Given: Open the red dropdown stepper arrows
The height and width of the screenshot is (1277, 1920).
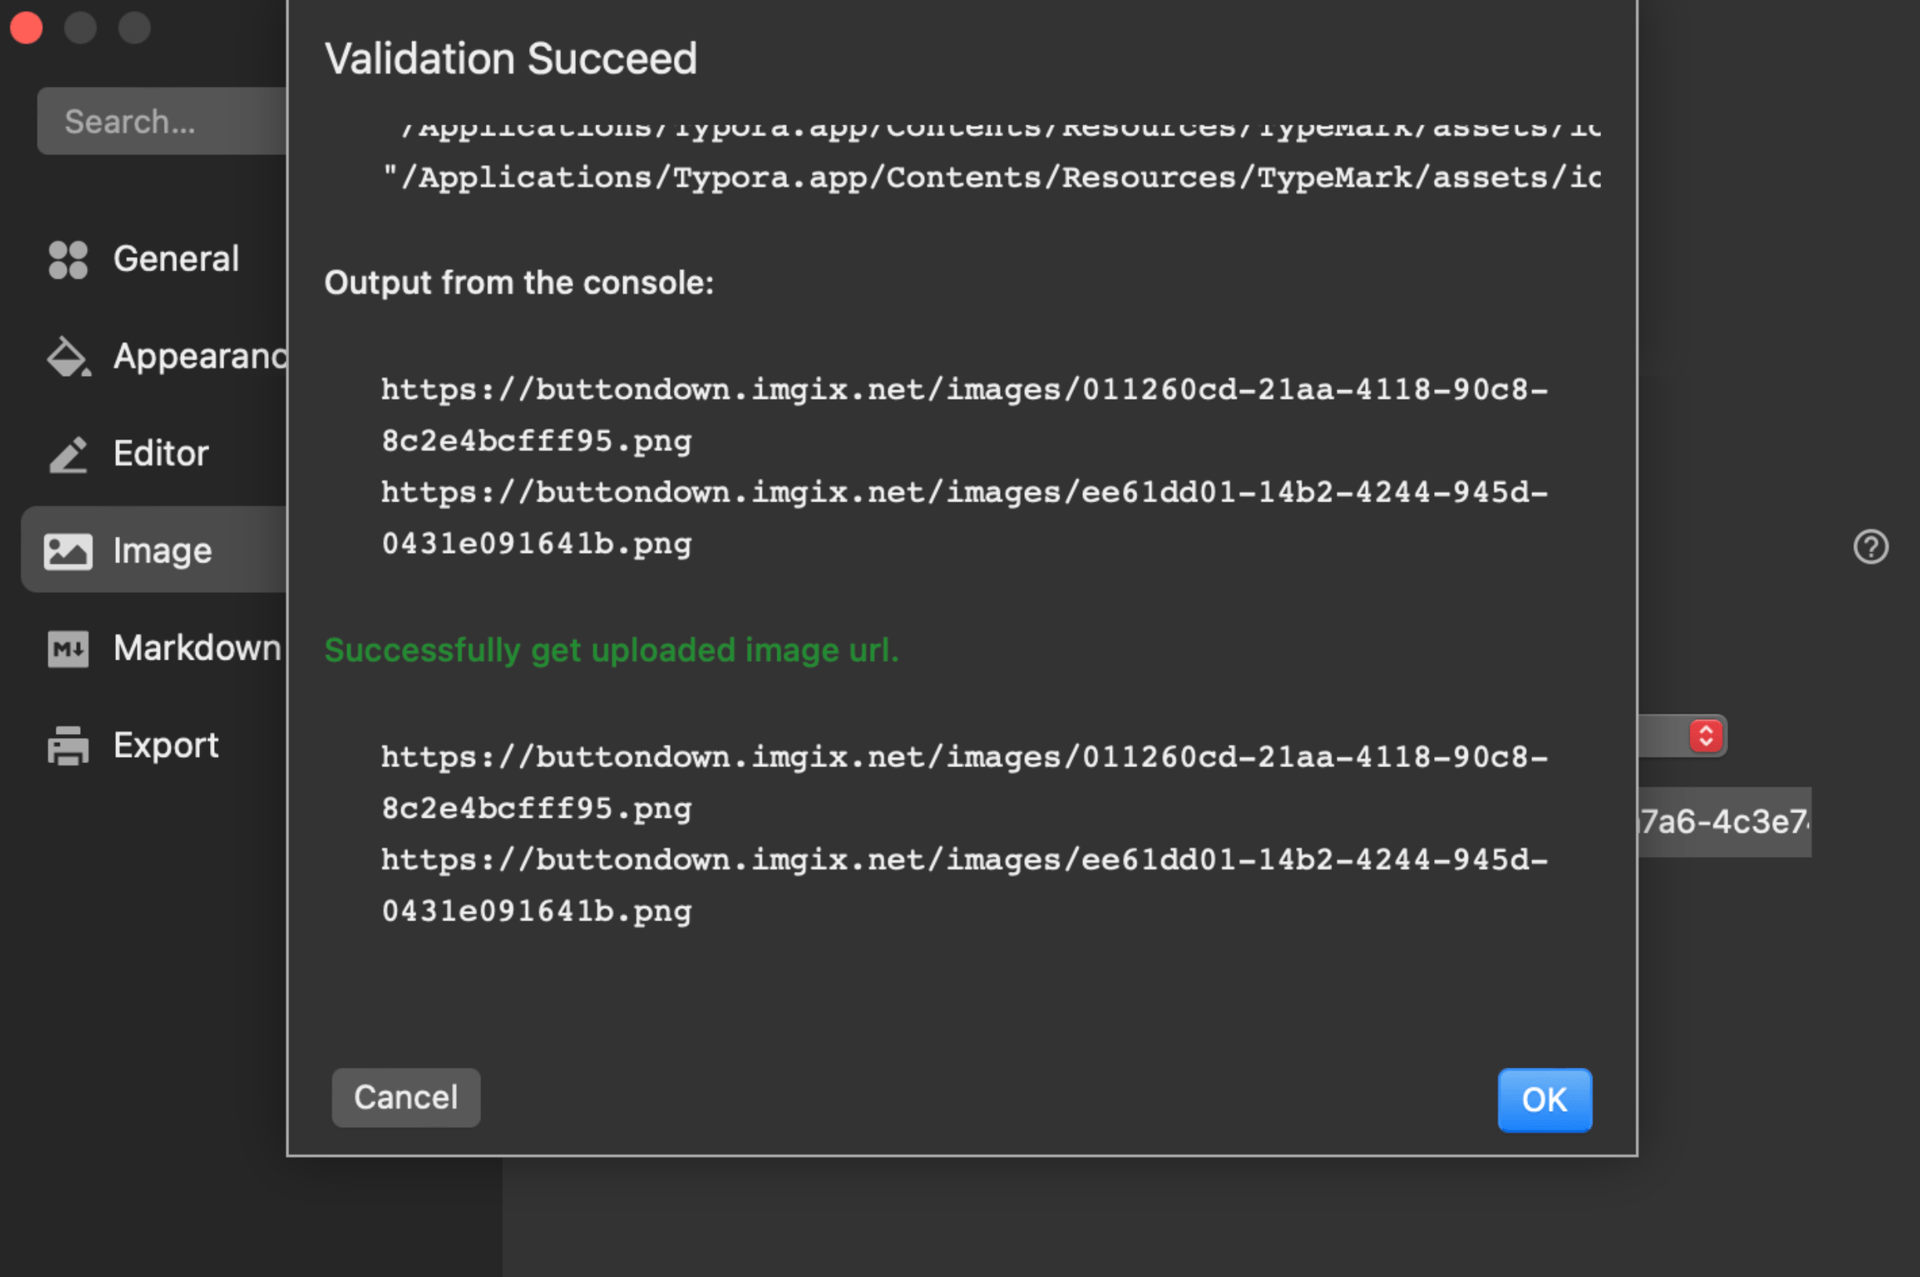Looking at the screenshot, I should (1706, 736).
